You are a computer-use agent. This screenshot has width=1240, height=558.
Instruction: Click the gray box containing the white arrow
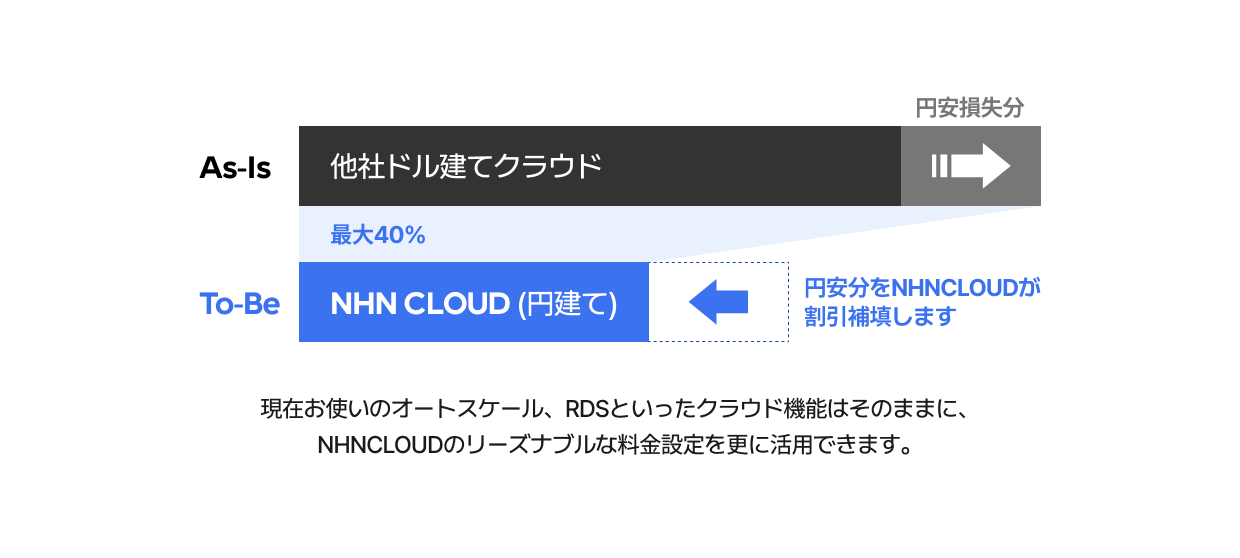coord(971,166)
